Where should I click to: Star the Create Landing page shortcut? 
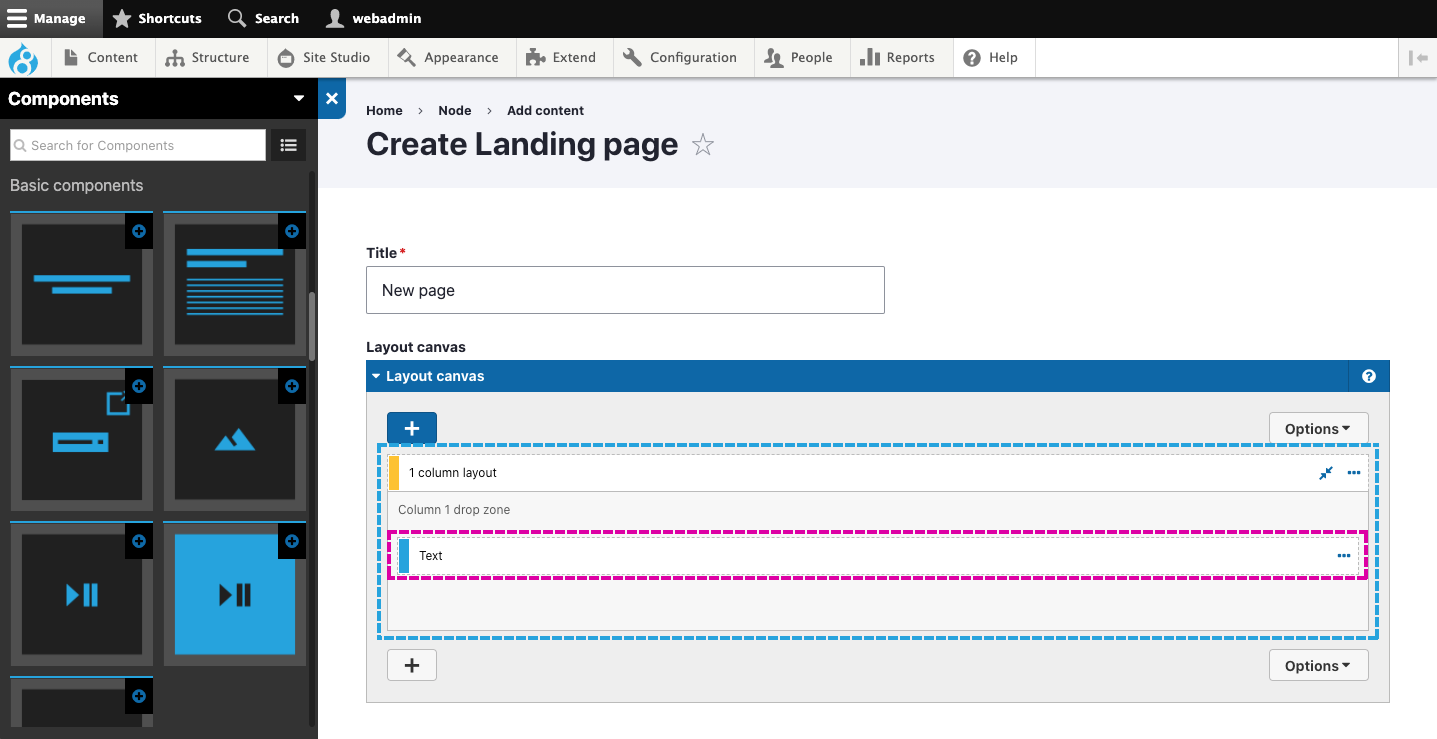click(703, 145)
